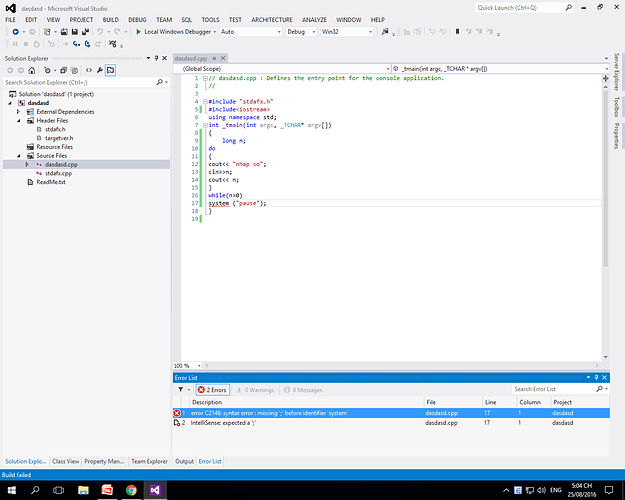Click the View Code icon in Solution Explorer
Viewport: 625px width, 500px height.
coord(88,71)
